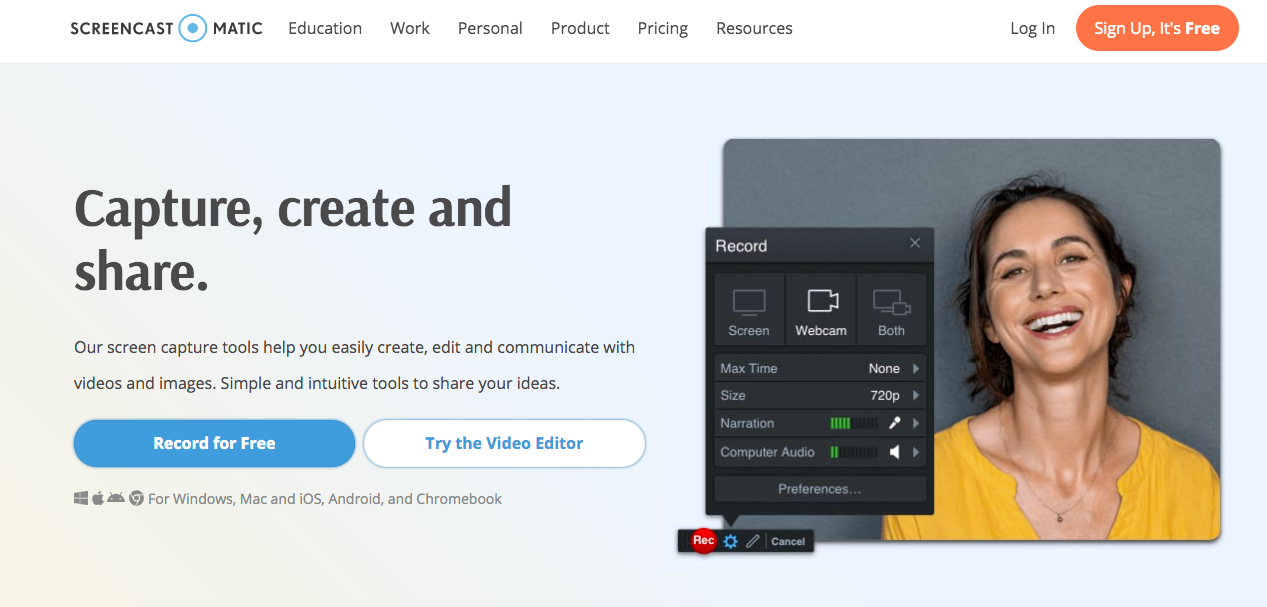The image size is (1267, 607).
Task: Select the Both recording mode icon
Action: coord(891,301)
